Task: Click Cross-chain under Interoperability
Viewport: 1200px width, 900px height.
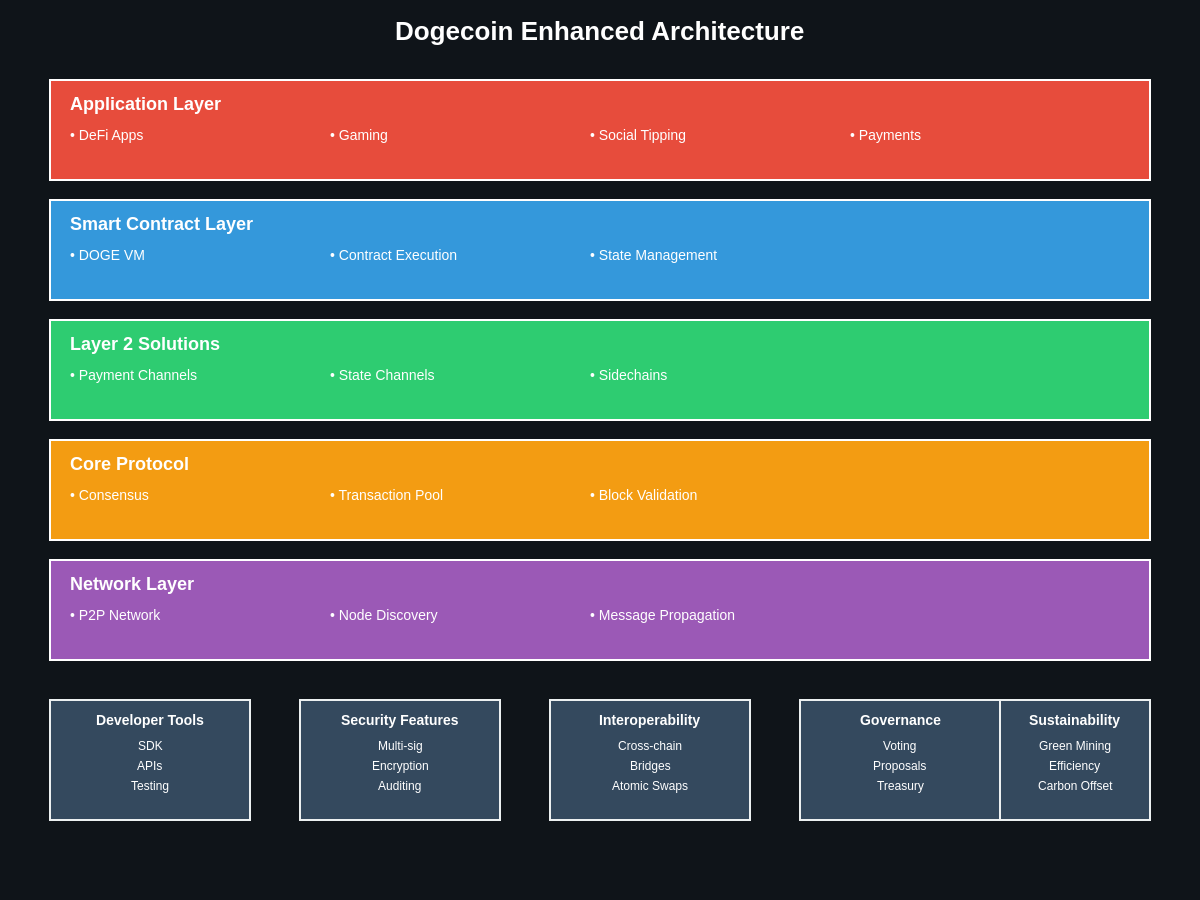Action: tap(650, 746)
